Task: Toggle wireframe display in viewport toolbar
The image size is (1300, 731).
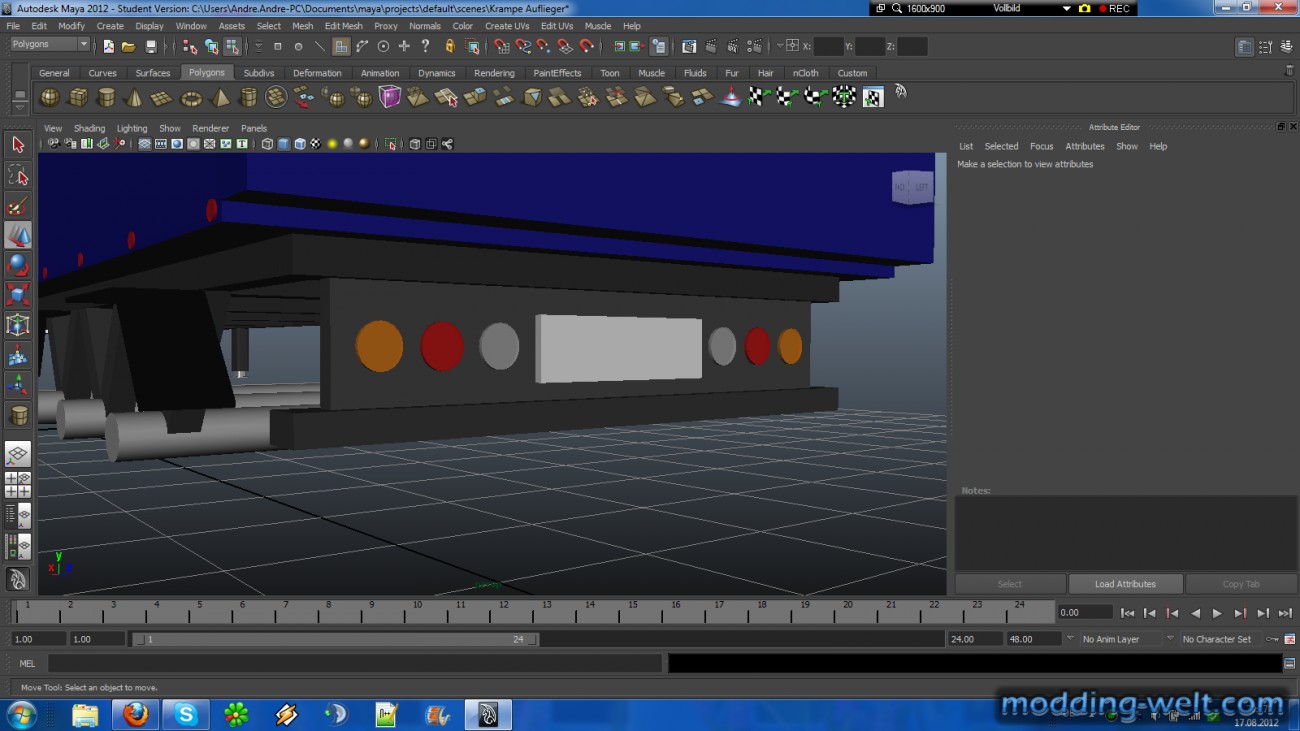Action: [267, 144]
